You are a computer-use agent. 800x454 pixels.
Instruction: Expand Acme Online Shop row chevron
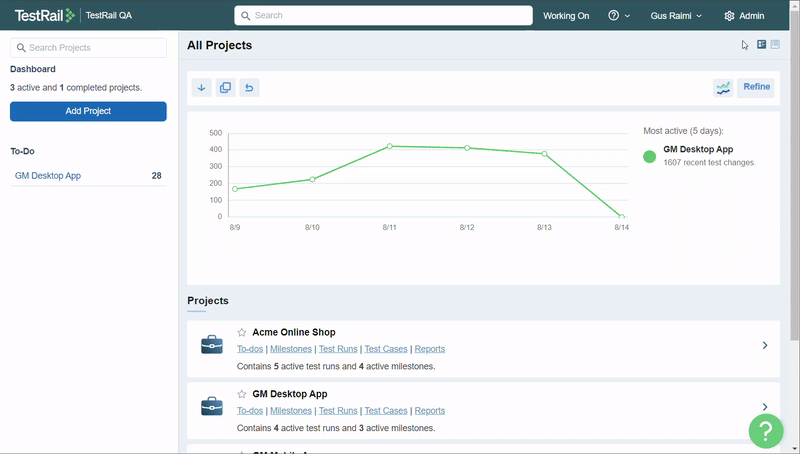765,345
